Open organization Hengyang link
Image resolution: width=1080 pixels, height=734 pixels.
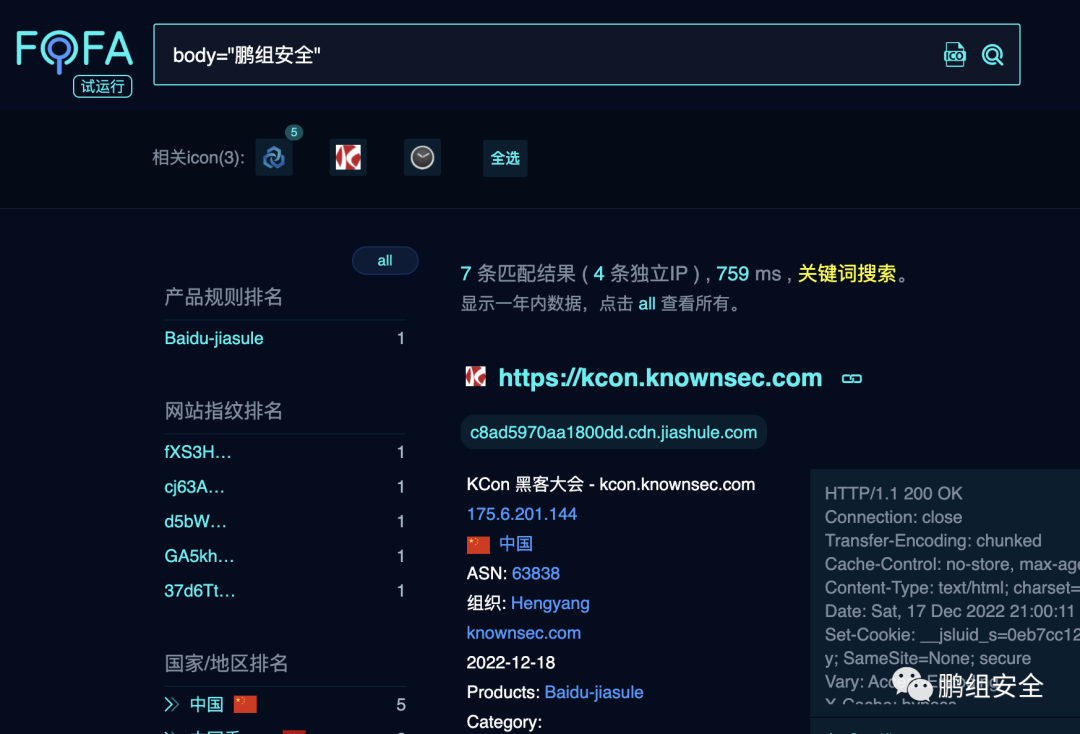tap(550, 603)
